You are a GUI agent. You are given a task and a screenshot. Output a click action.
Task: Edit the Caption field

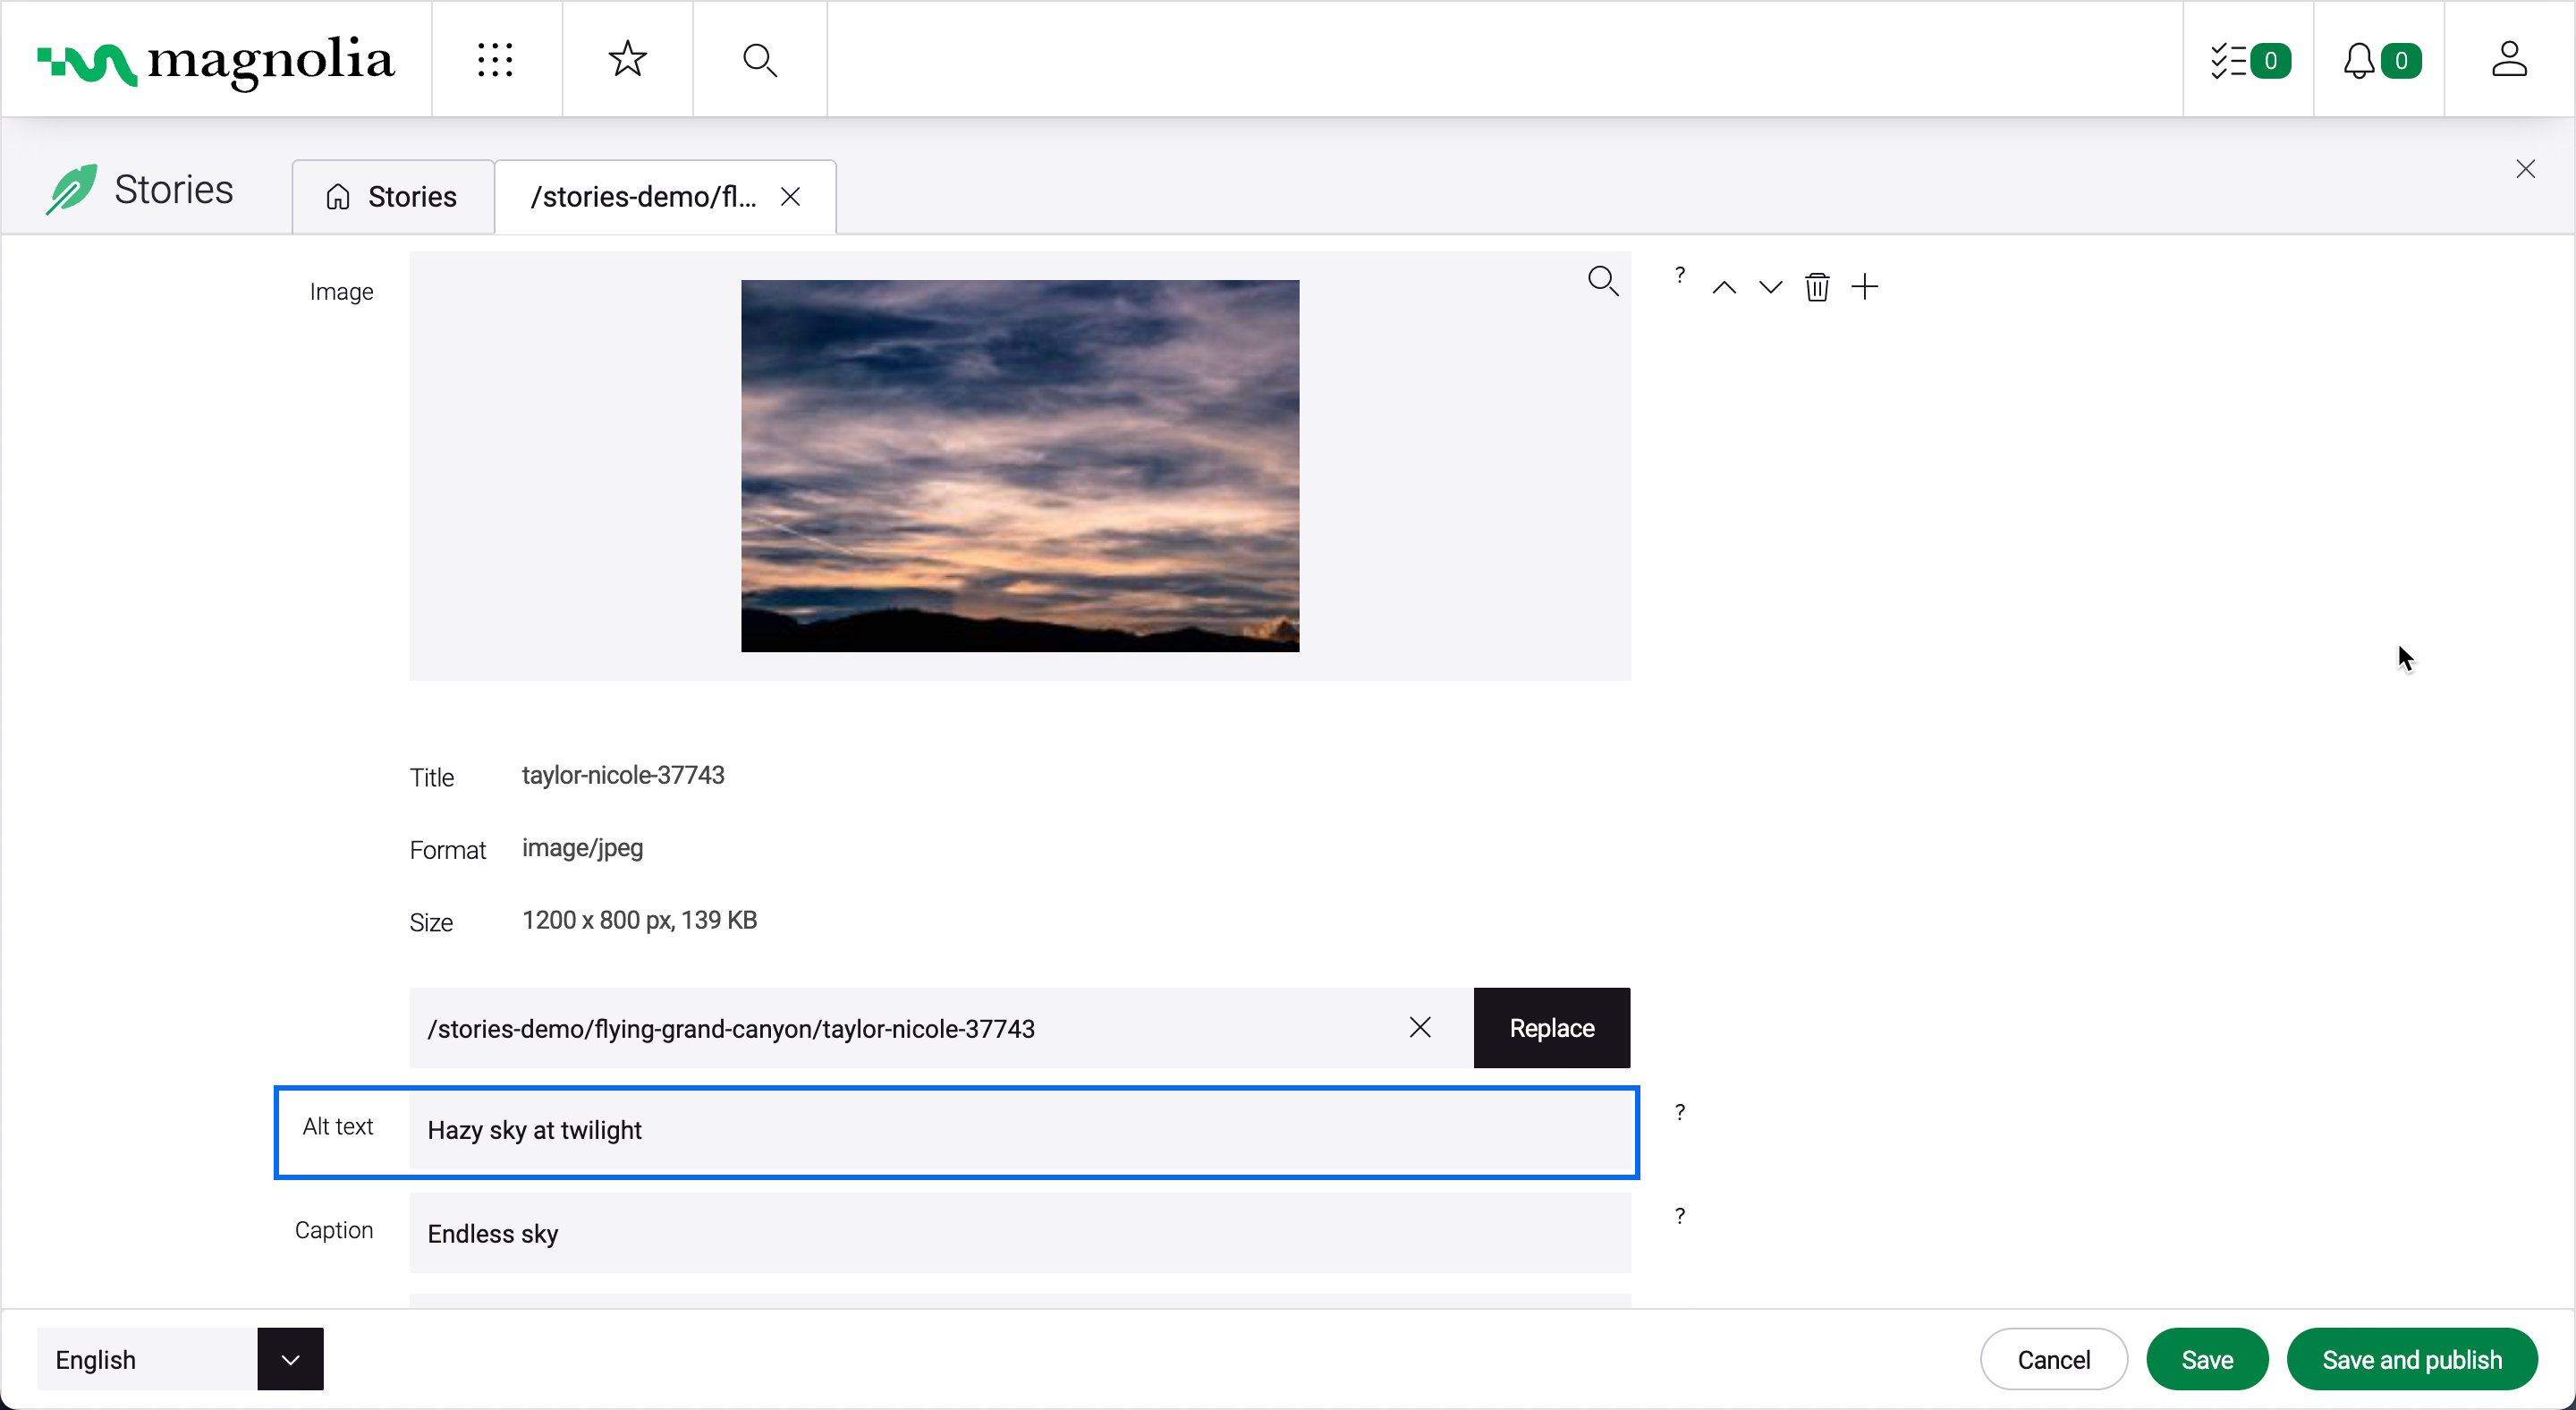tap(1020, 1234)
